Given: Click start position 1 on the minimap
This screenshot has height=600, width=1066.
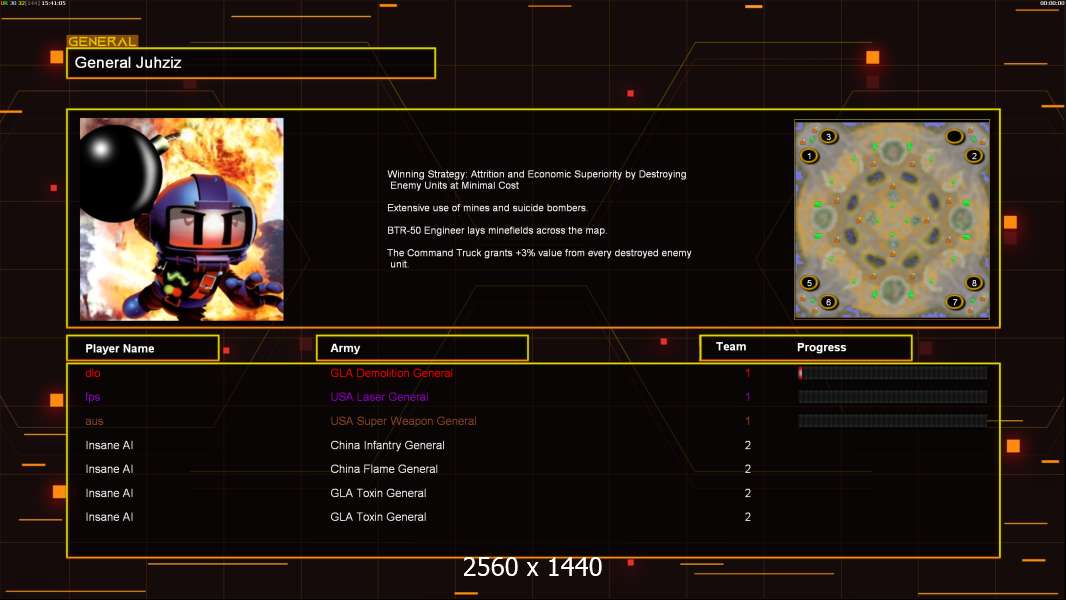Looking at the screenshot, I should pyautogui.click(x=809, y=156).
